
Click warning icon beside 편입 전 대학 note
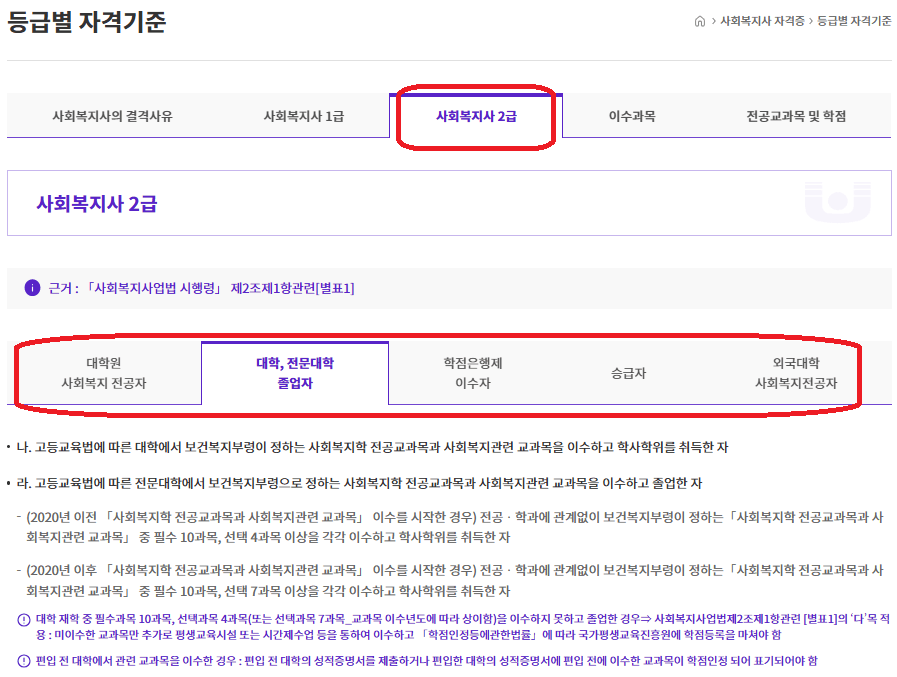pyautogui.click(x=23, y=662)
